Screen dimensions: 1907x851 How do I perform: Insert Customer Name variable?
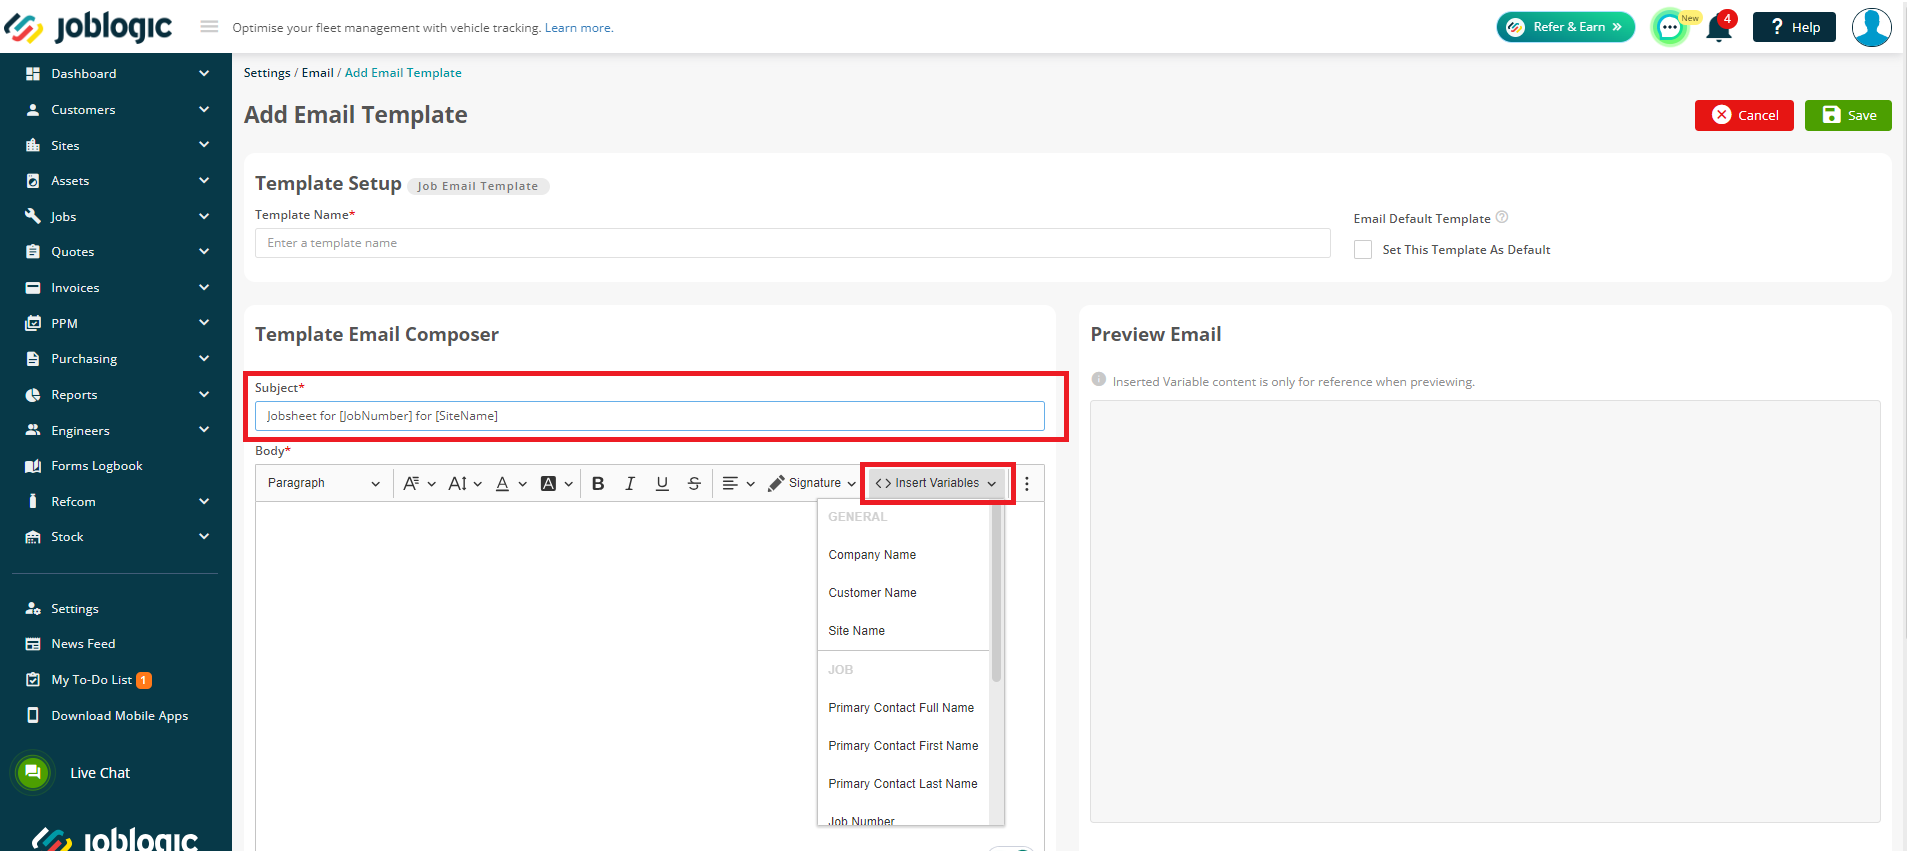tap(872, 593)
